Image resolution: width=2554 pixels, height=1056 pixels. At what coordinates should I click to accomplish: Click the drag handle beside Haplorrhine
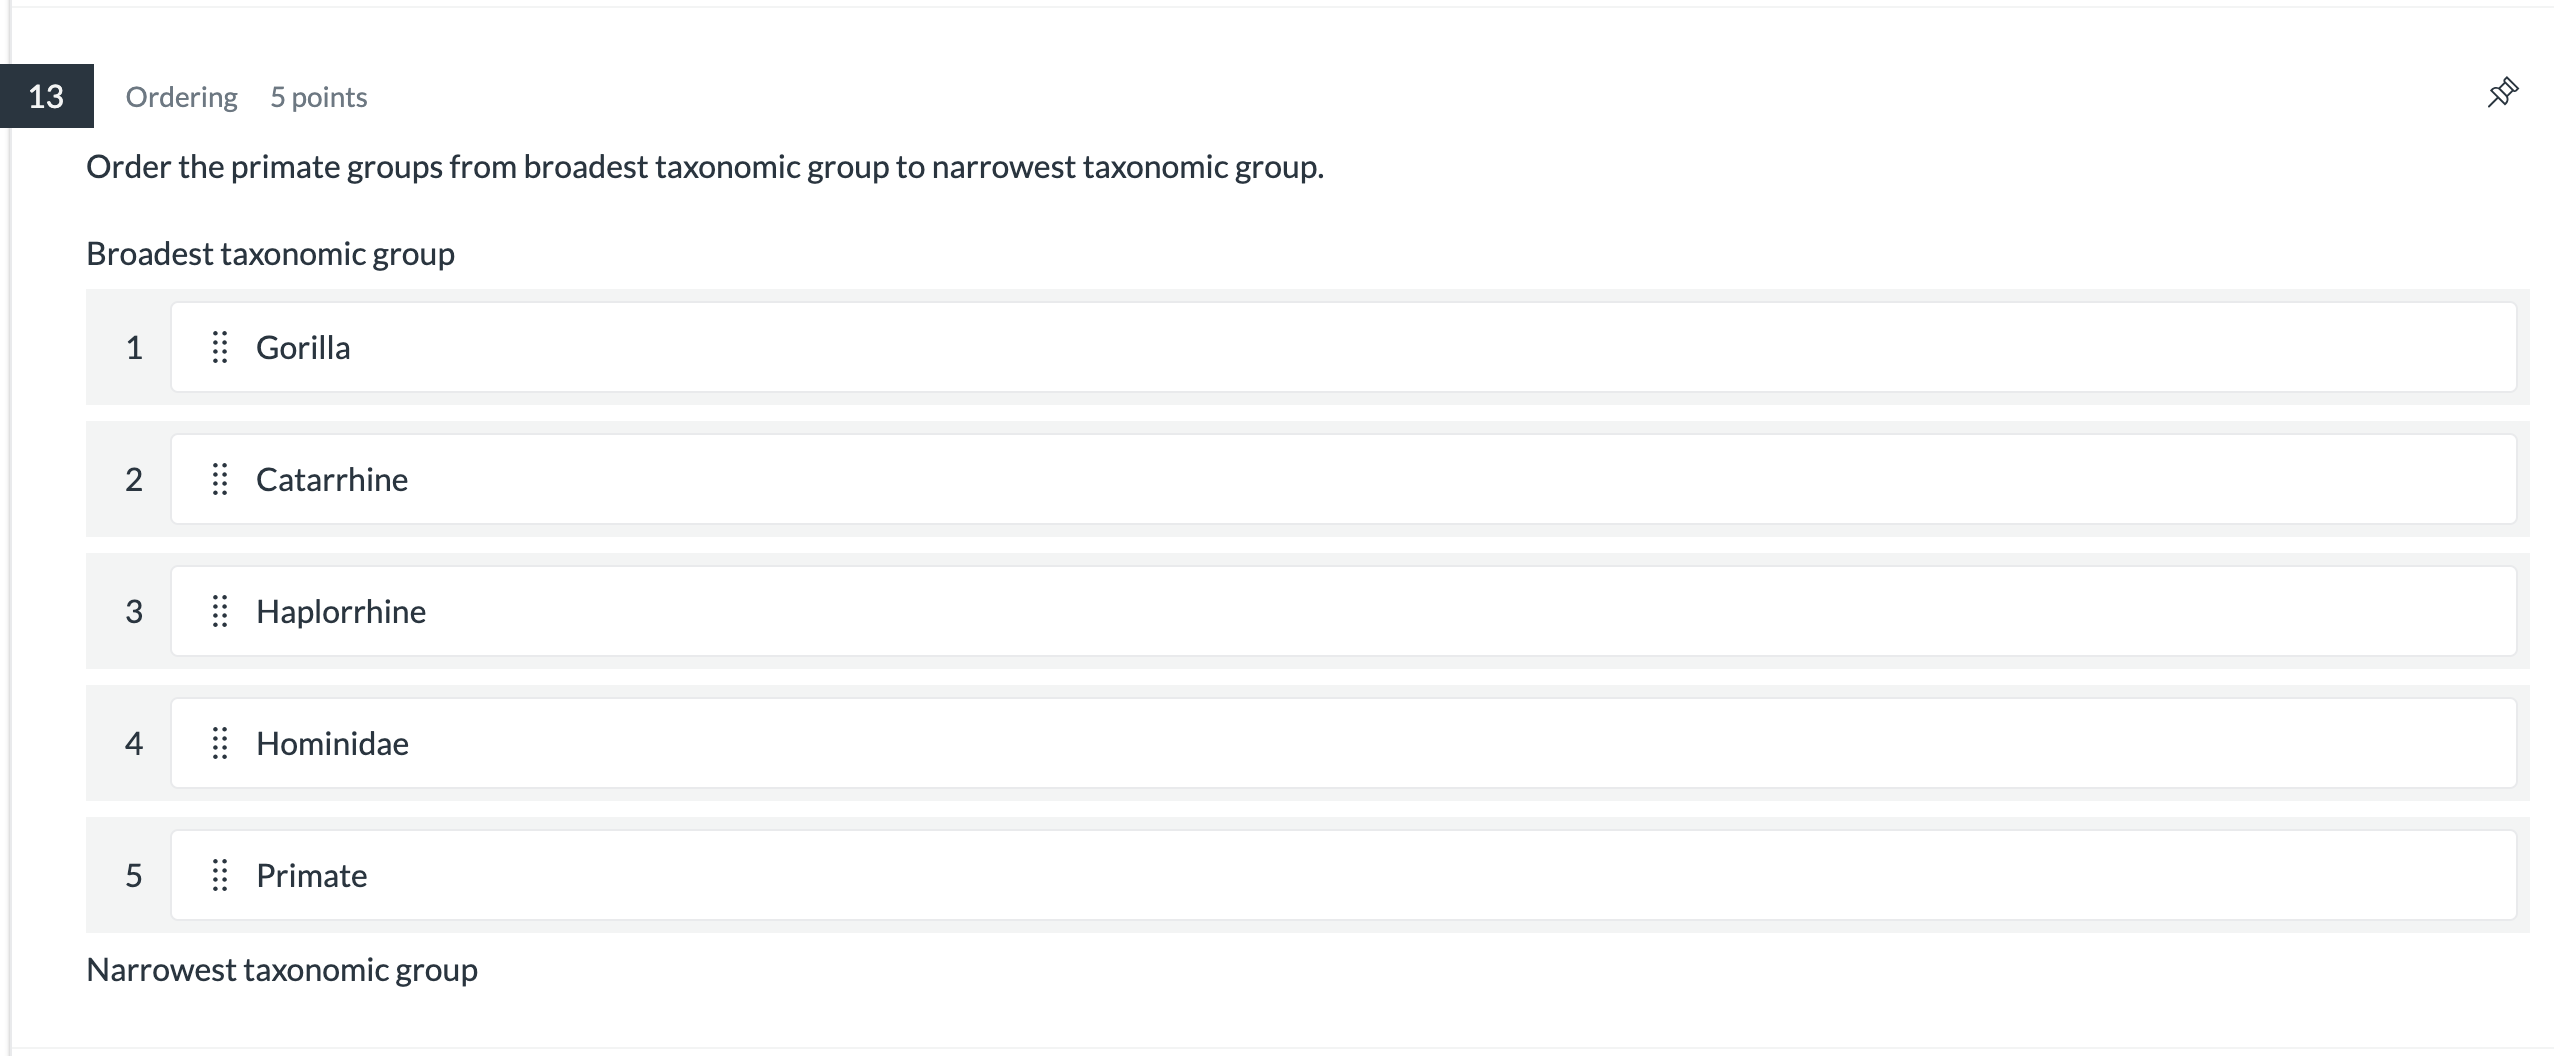(220, 611)
